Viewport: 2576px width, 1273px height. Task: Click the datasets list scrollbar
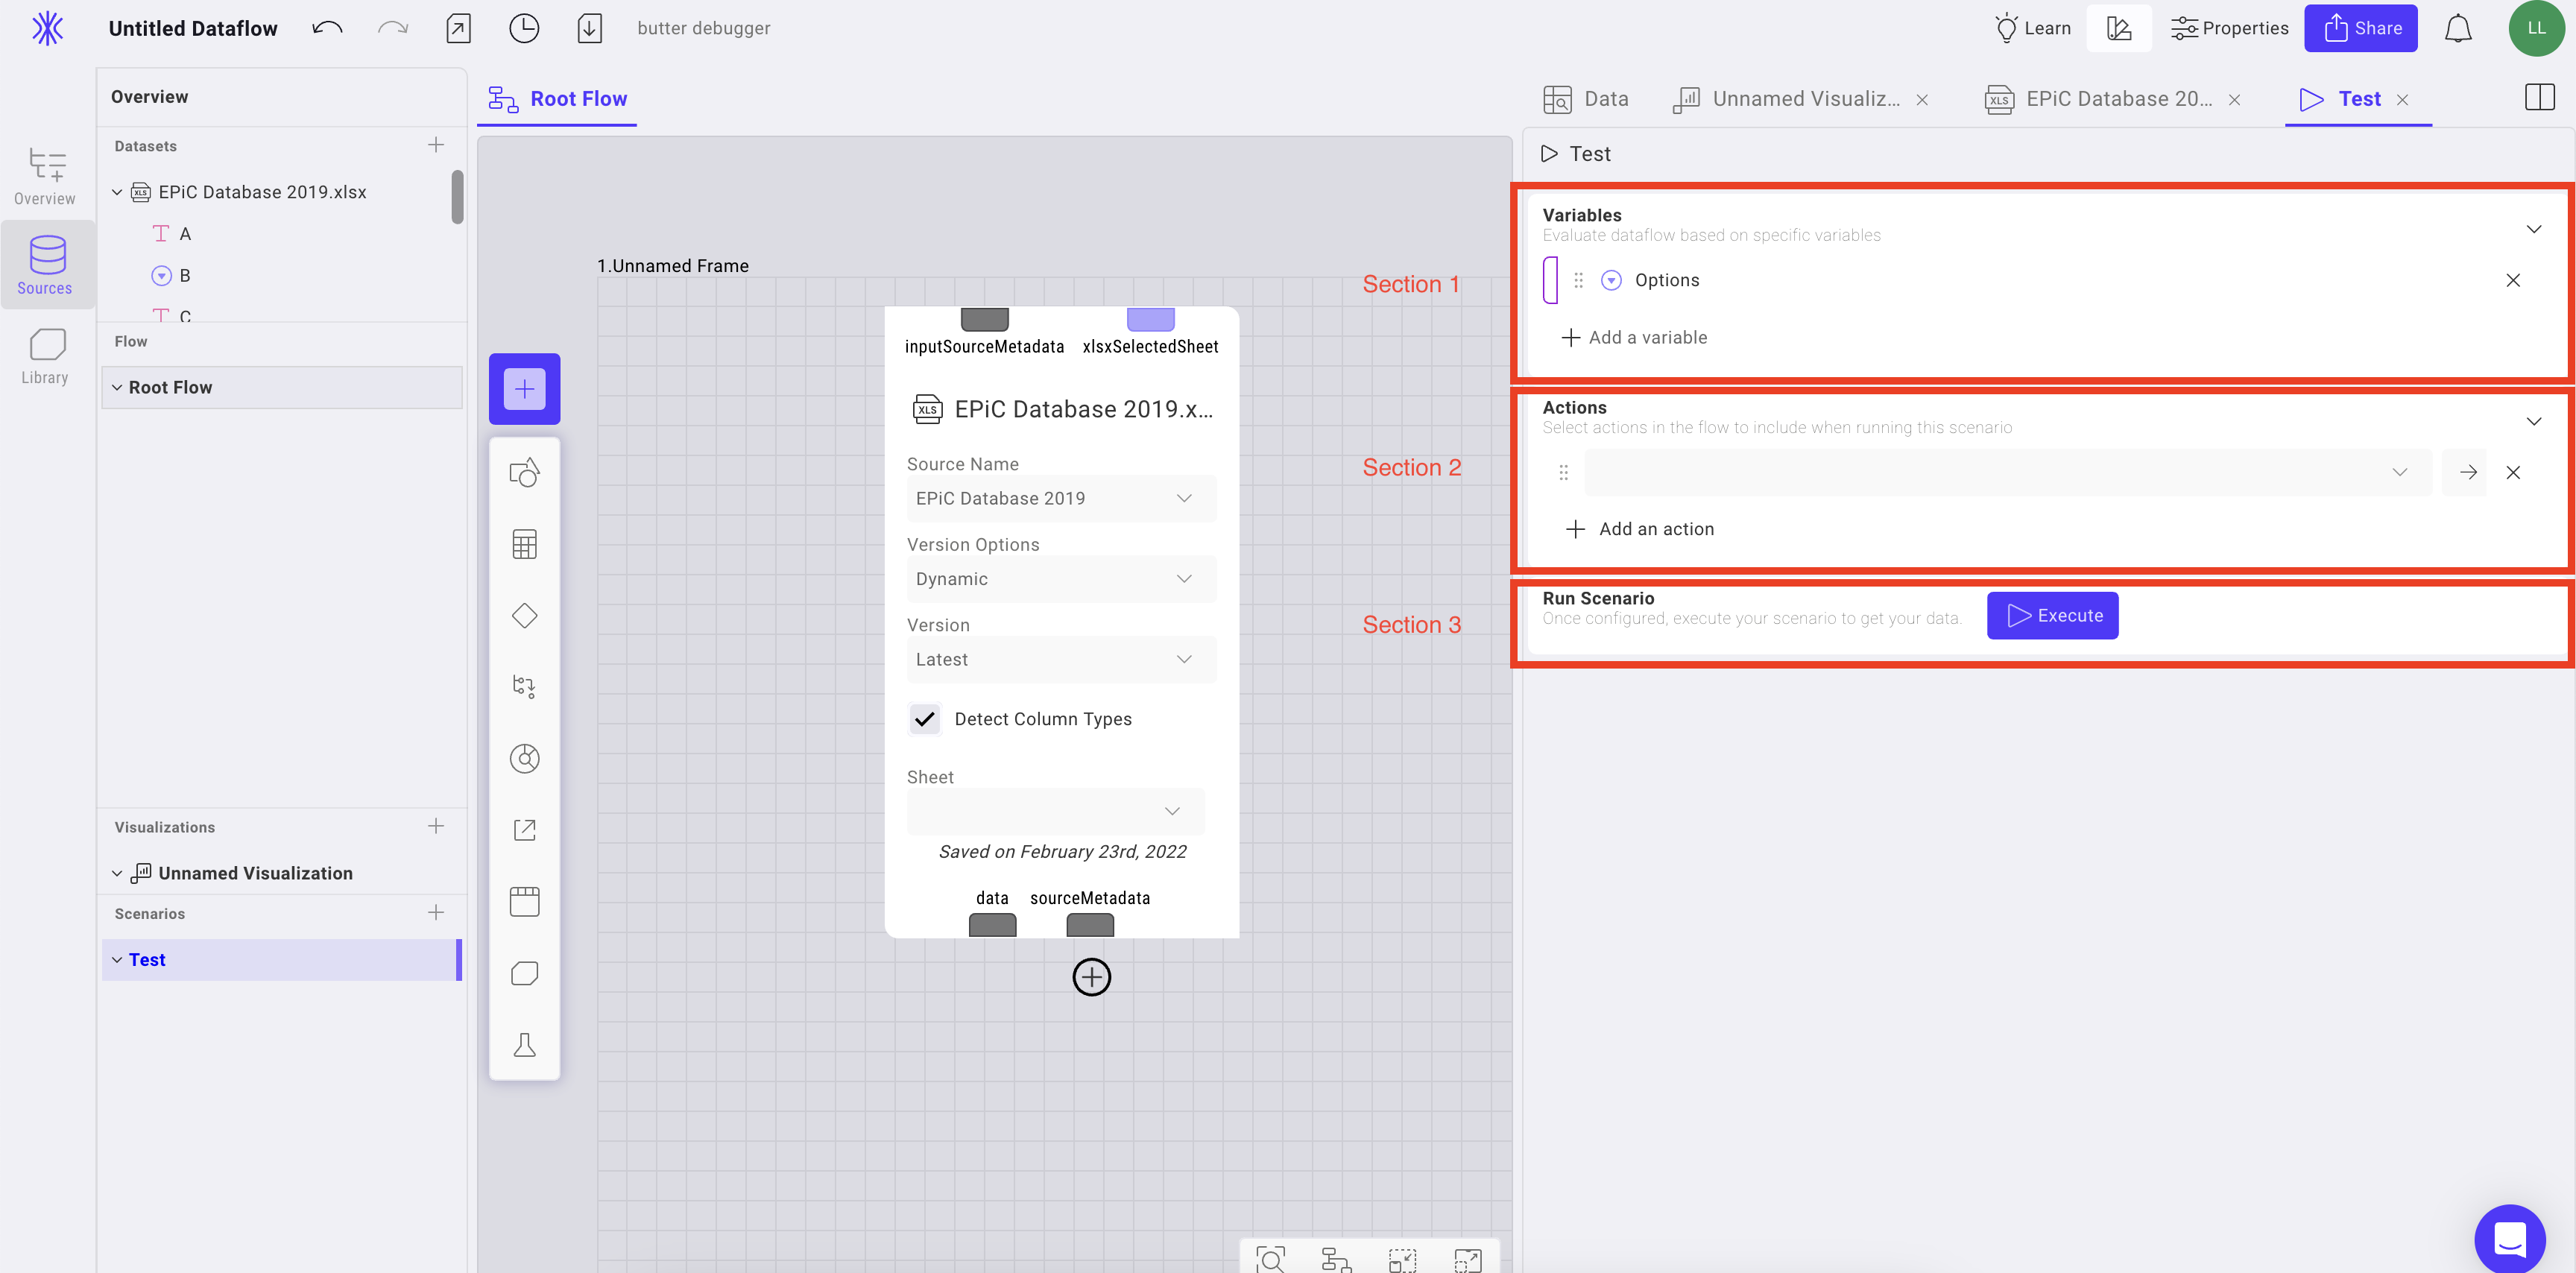pyautogui.click(x=457, y=197)
